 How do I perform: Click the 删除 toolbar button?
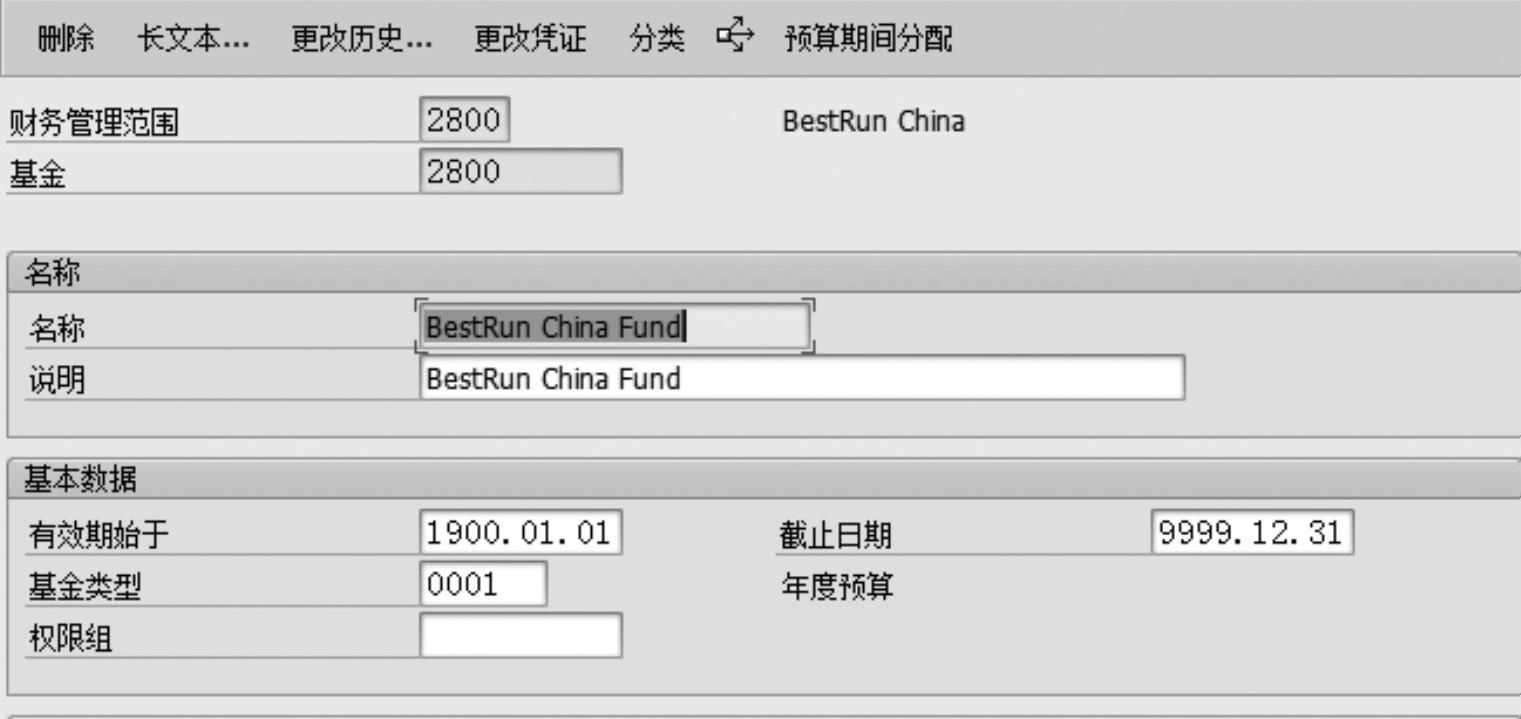click(67, 39)
